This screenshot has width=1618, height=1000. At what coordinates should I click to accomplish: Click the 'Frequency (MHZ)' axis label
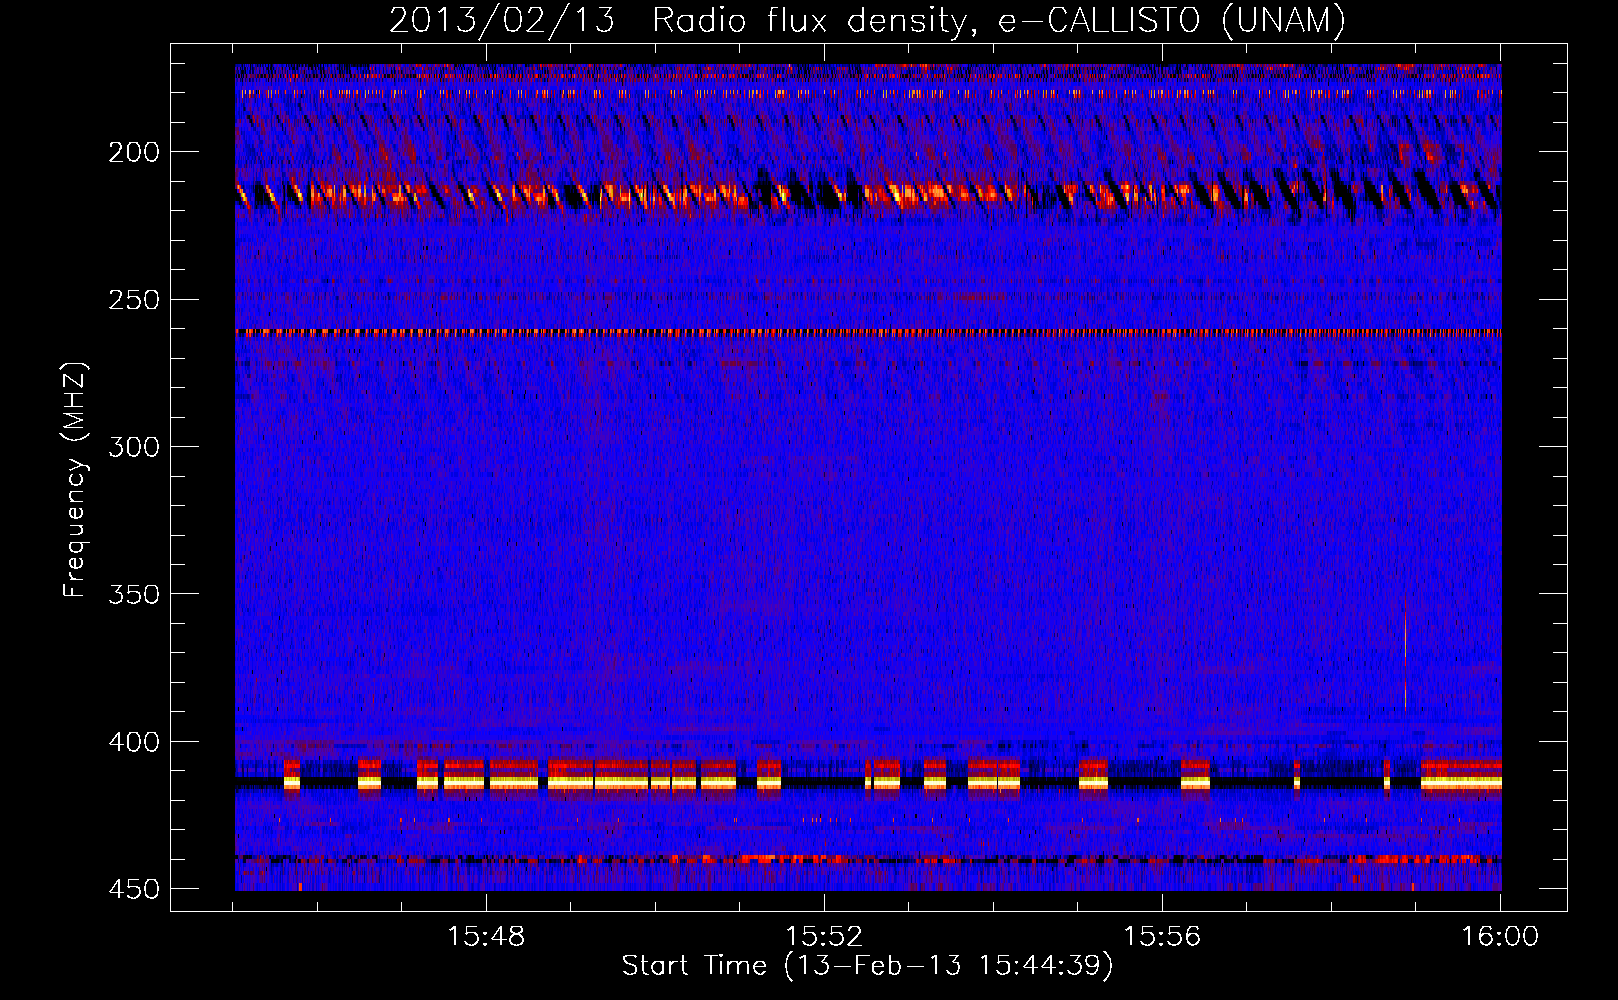[x=75, y=480]
